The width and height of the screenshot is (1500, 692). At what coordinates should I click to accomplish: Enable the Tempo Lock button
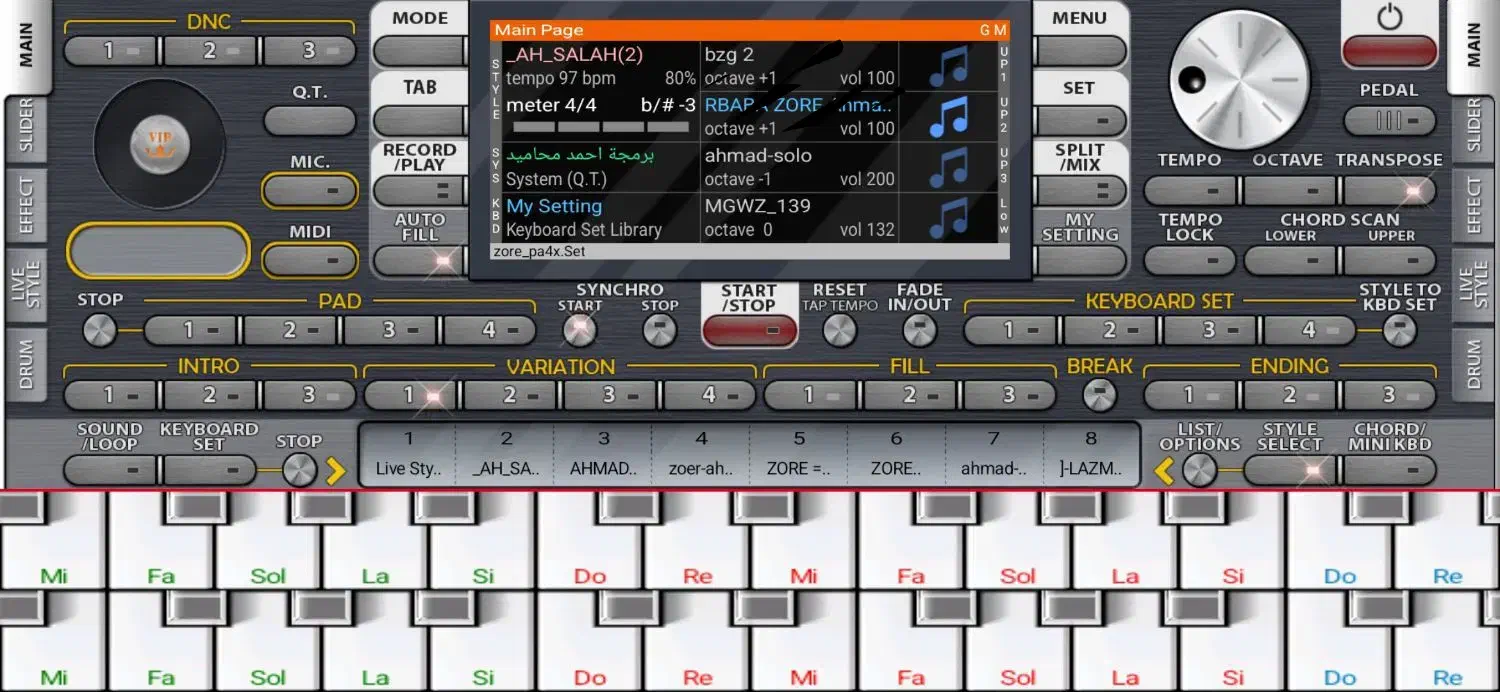pyautogui.click(x=1190, y=260)
